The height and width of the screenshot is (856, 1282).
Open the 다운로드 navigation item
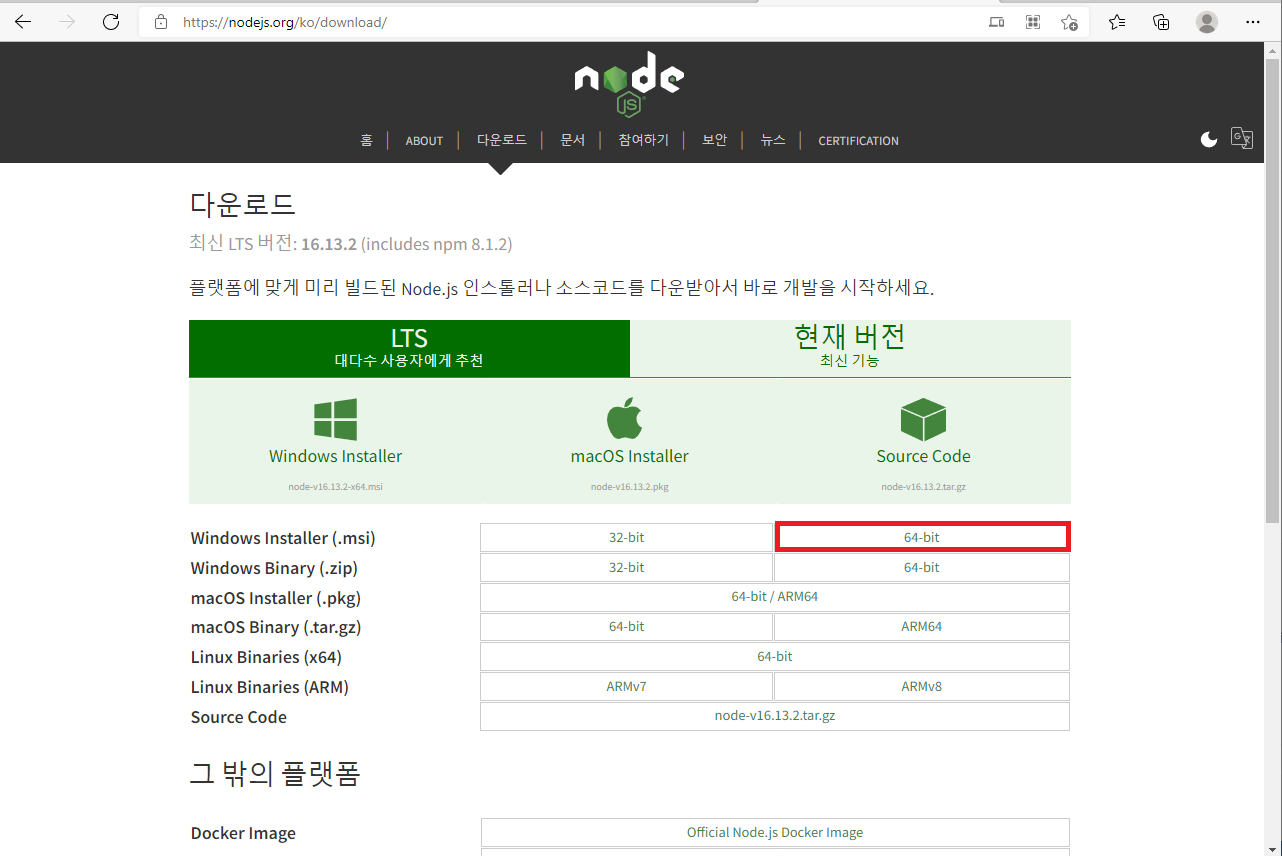coord(502,140)
